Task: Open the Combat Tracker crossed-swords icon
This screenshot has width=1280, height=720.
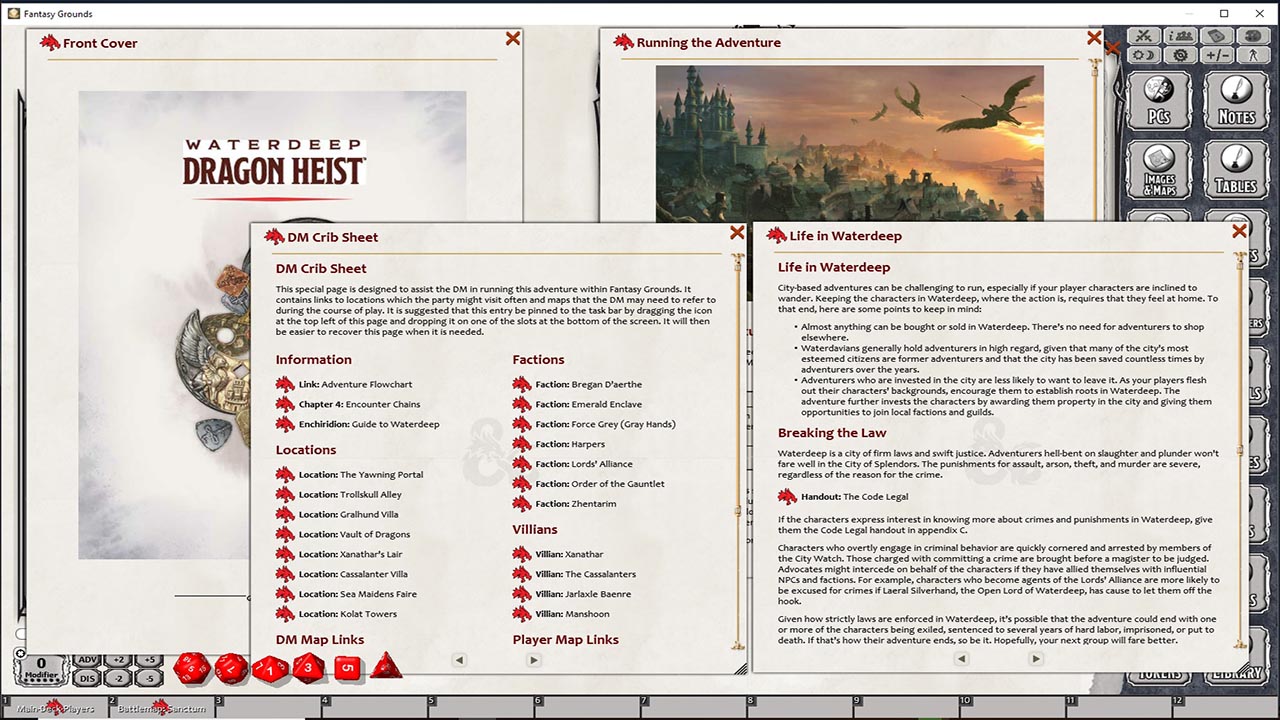Action: tap(1146, 36)
